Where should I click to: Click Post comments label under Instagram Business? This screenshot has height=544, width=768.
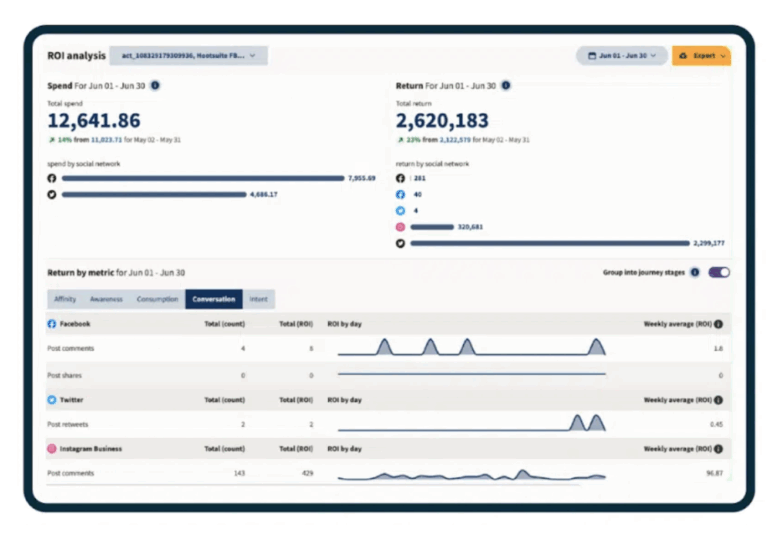click(x=71, y=473)
